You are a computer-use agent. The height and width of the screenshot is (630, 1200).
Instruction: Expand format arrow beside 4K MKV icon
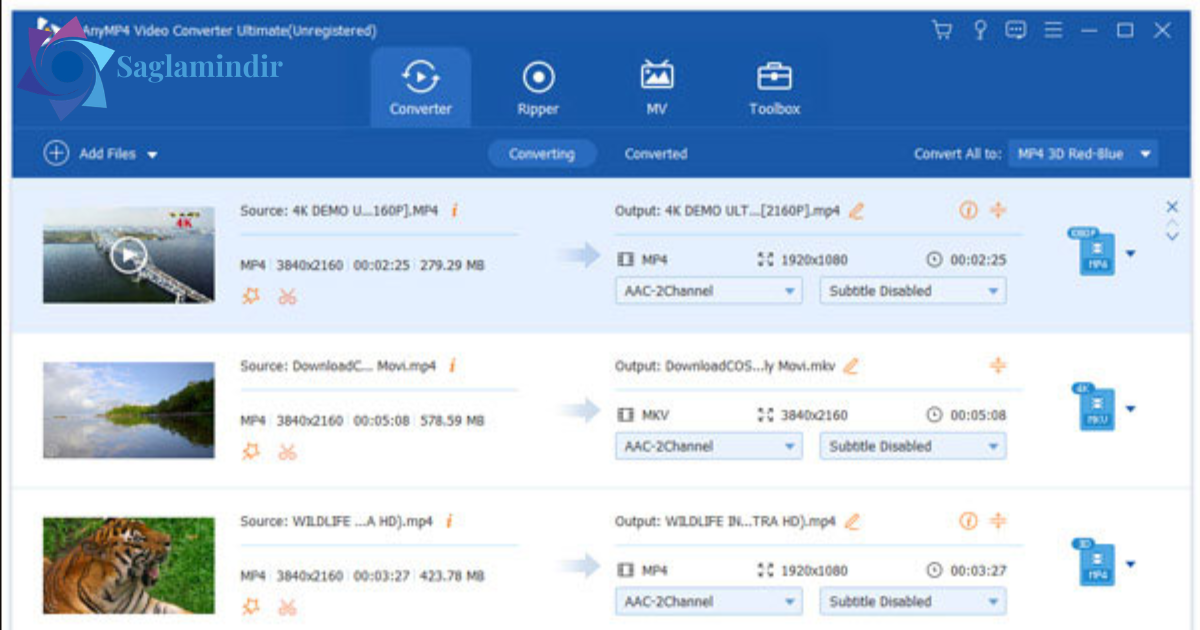pyautogui.click(x=1130, y=409)
